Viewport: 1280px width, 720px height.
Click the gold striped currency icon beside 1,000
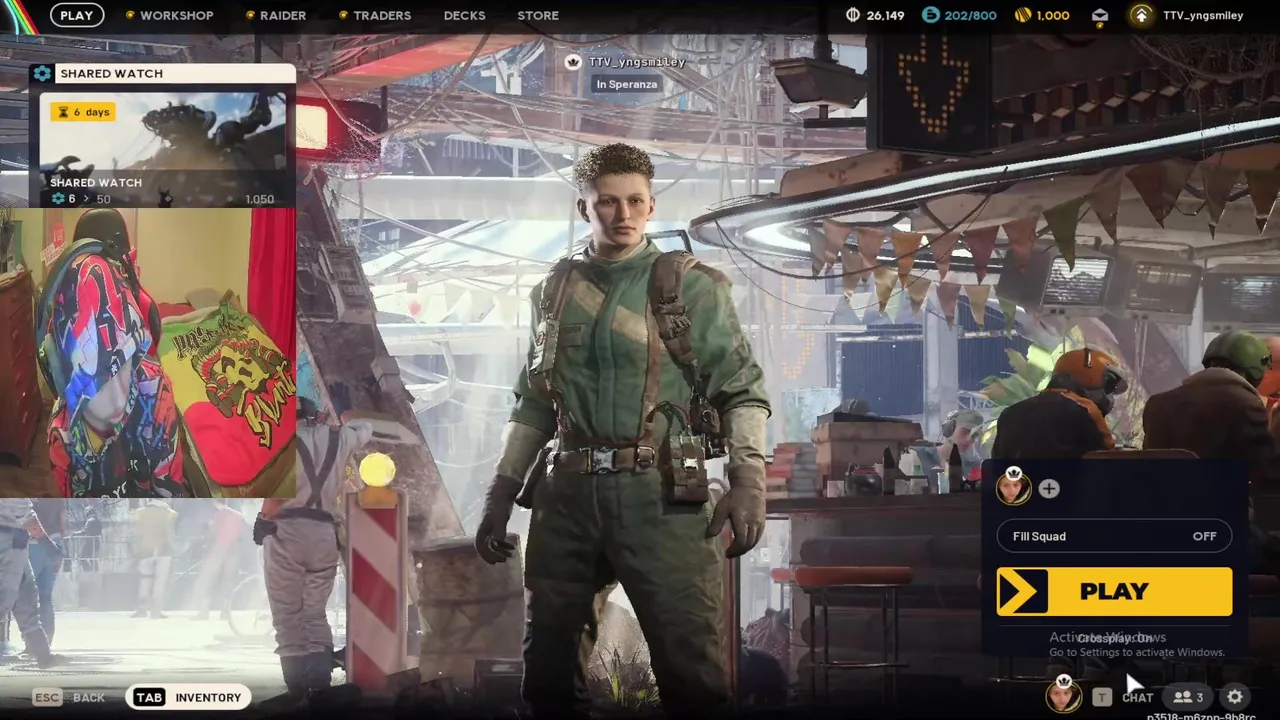click(x=1022, y=15)
